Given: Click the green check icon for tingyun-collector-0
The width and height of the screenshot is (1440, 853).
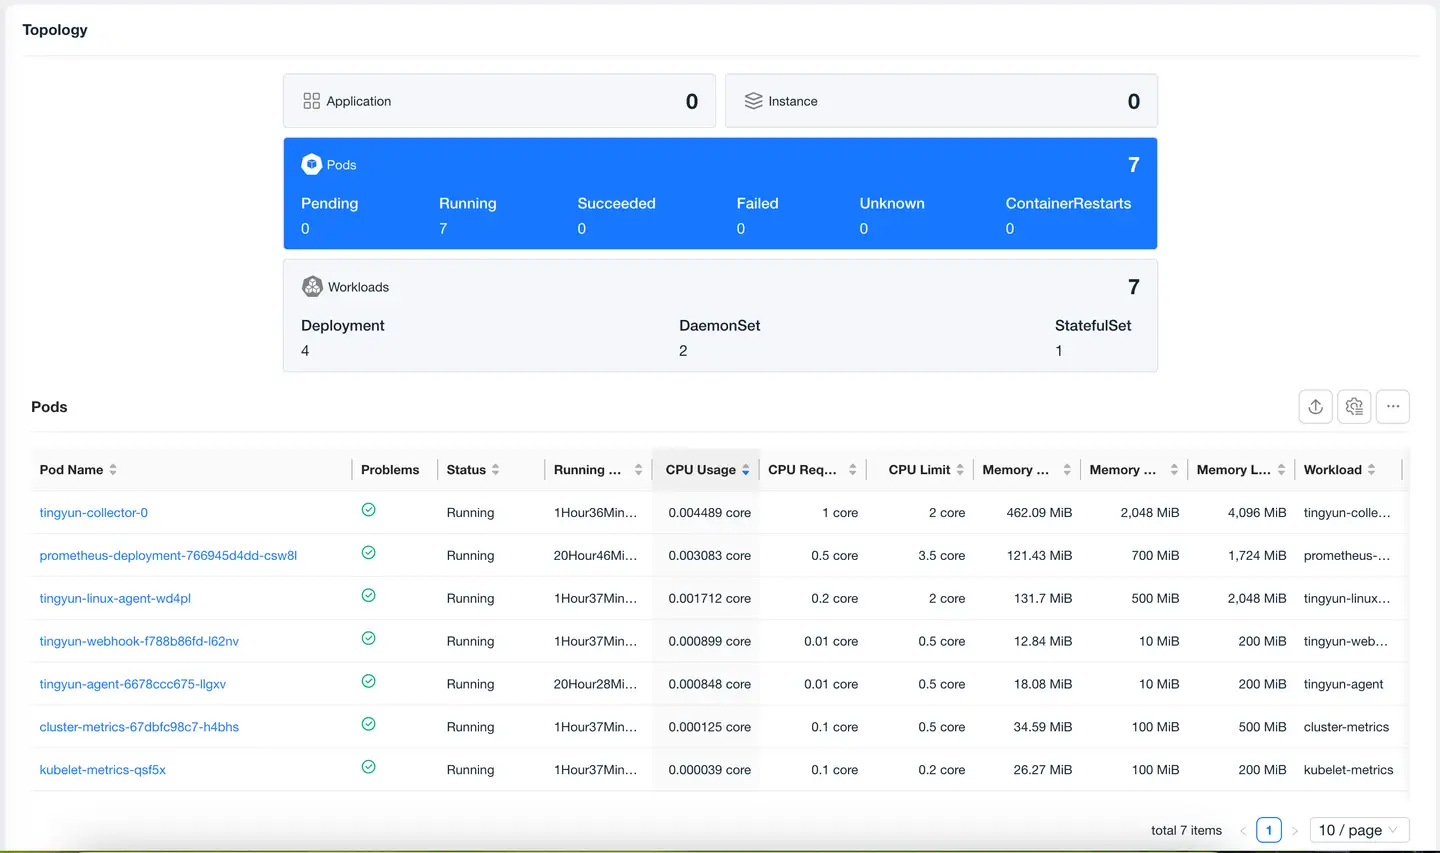Looking at the screenshot, I should pos(369,510).
